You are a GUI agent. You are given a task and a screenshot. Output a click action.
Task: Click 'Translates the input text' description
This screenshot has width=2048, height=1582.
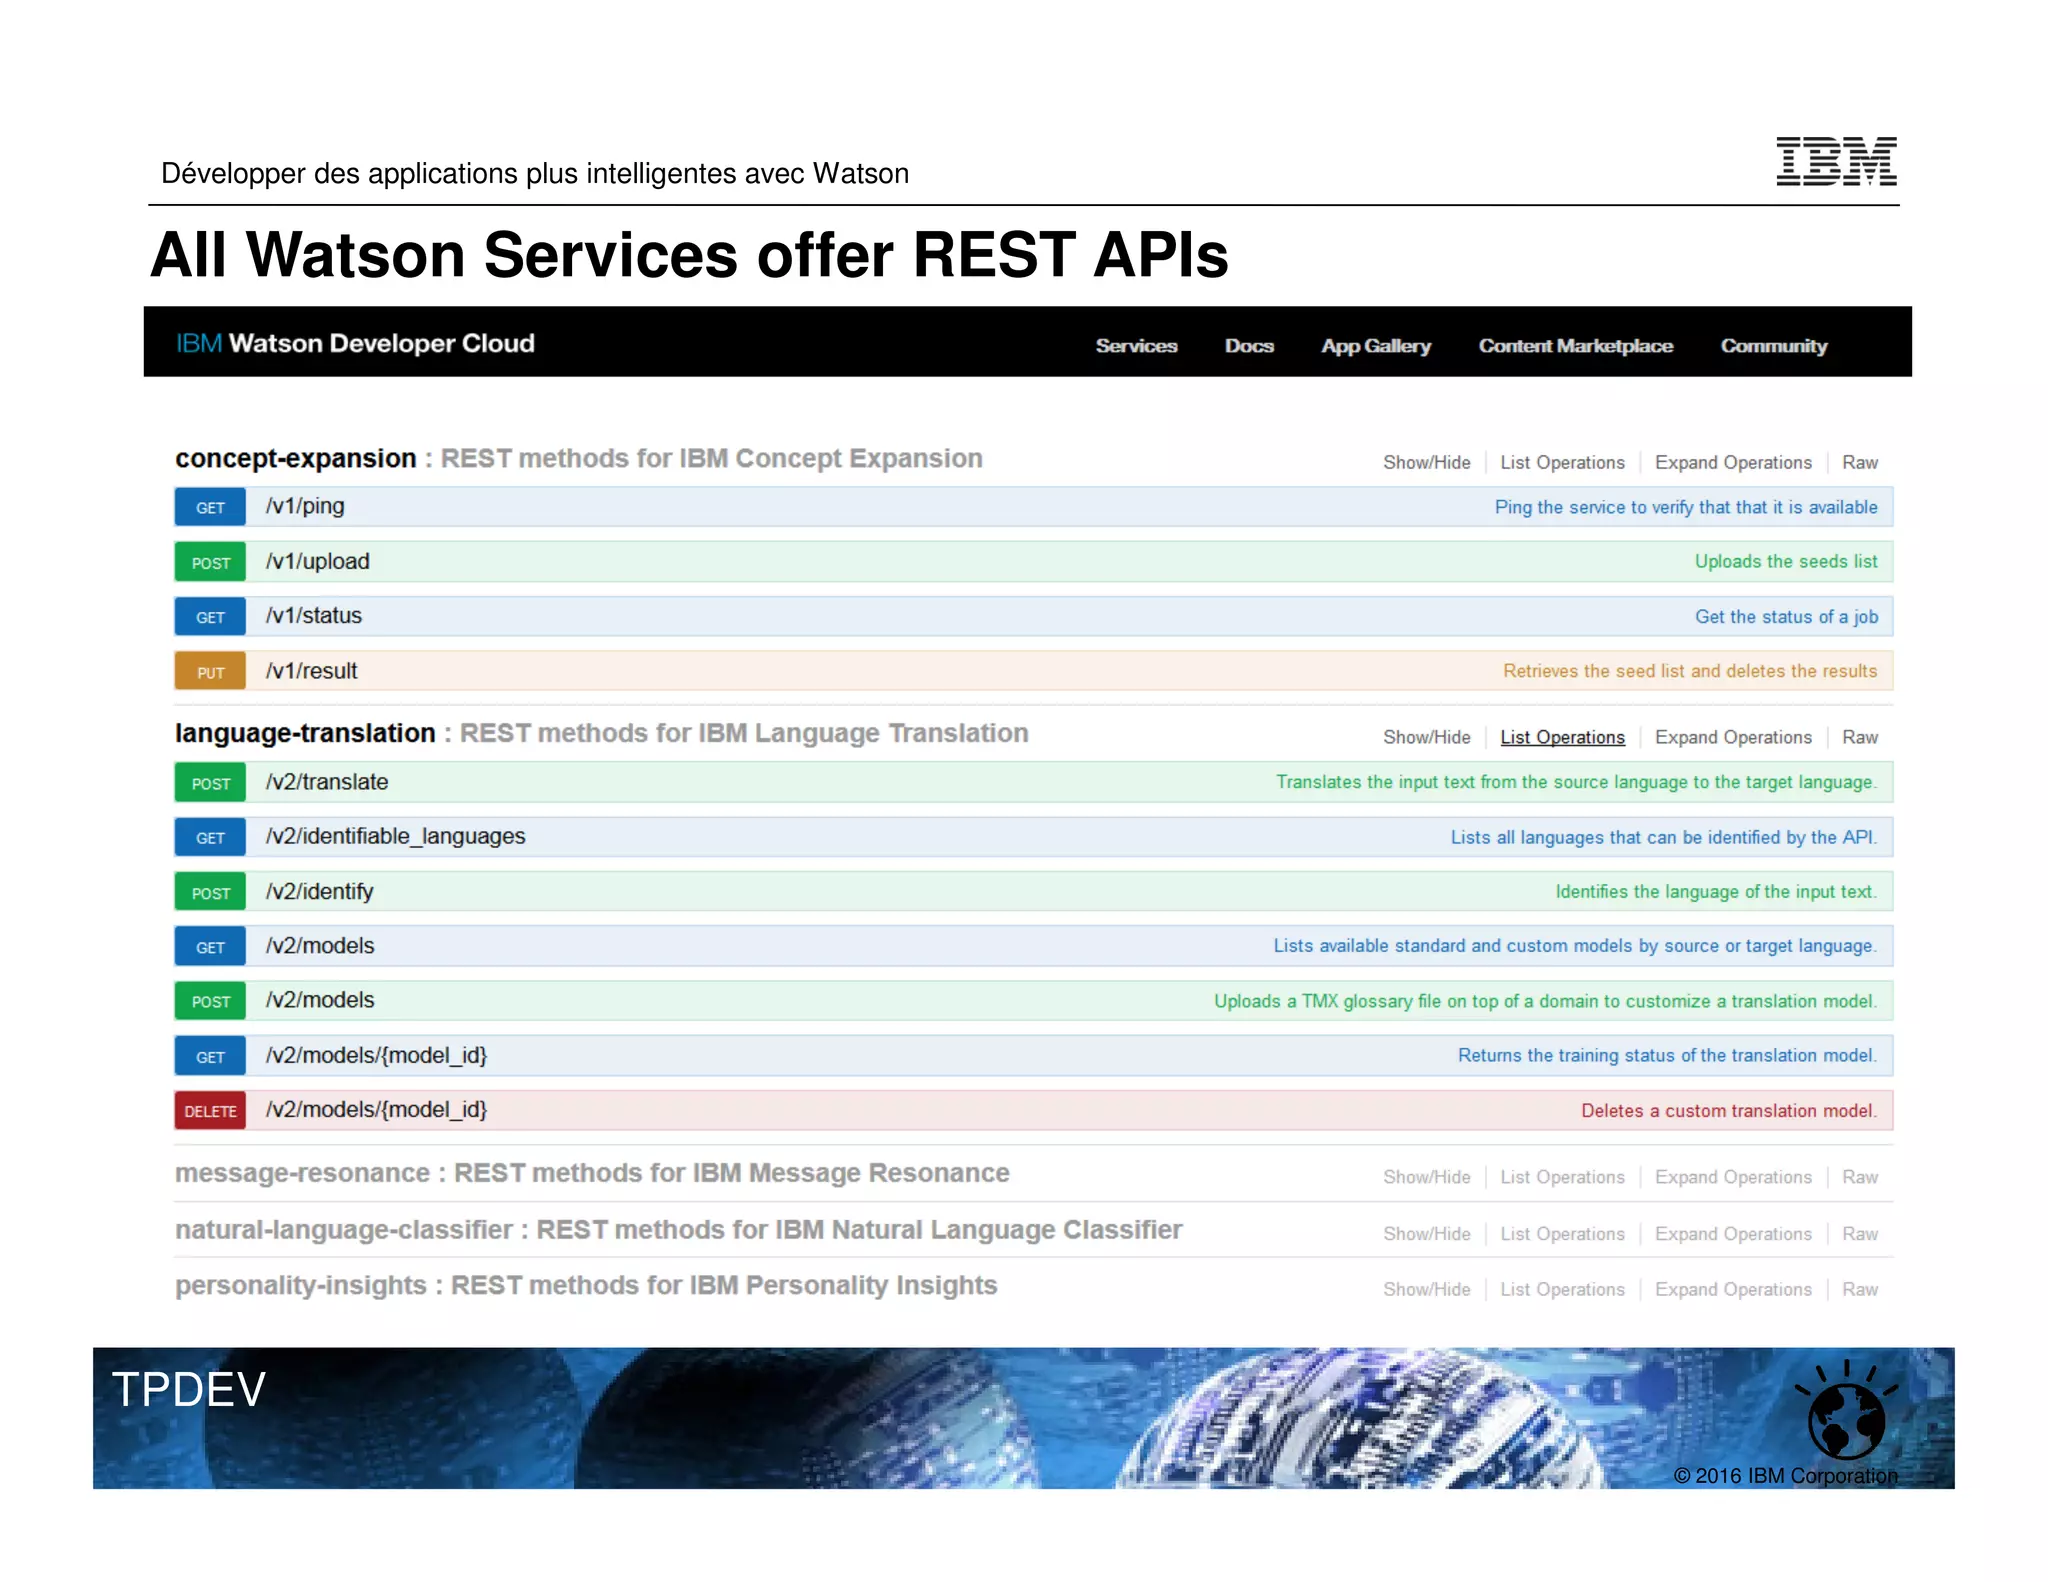click(x=1576, y=782)
